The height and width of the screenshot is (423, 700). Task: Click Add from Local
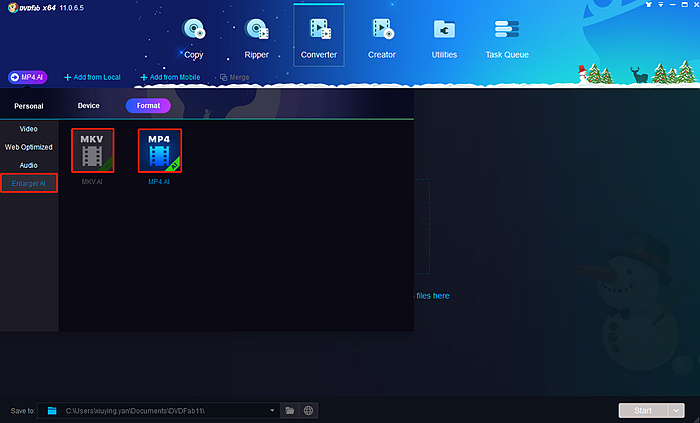(x=92, y=77)
